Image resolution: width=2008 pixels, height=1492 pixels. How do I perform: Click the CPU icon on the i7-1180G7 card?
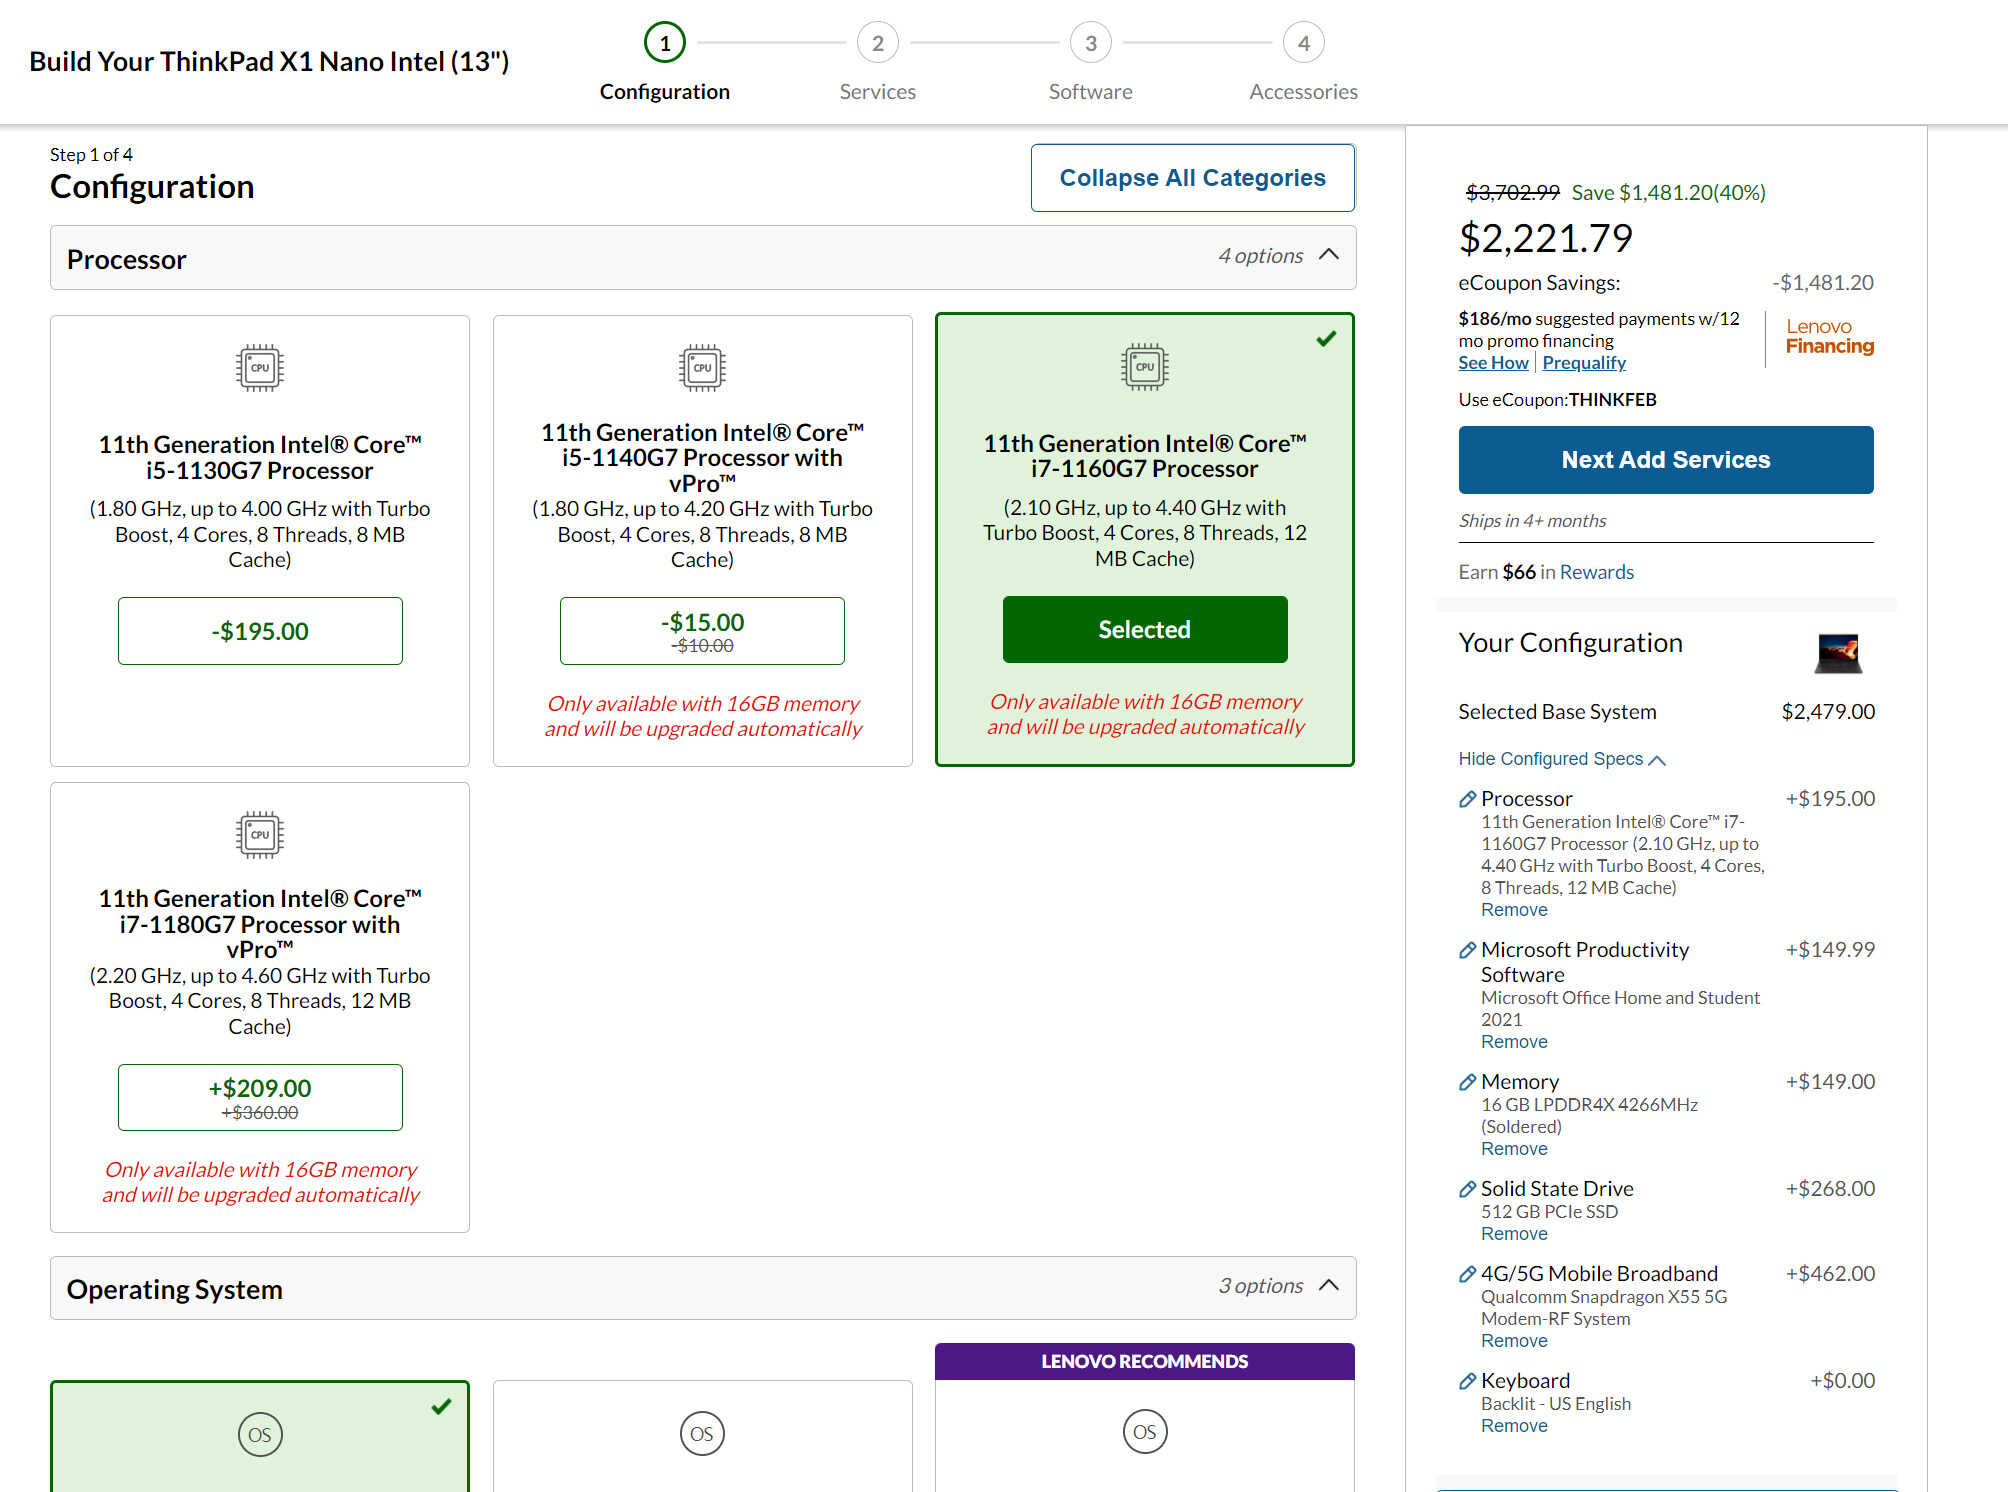[260, 835]
